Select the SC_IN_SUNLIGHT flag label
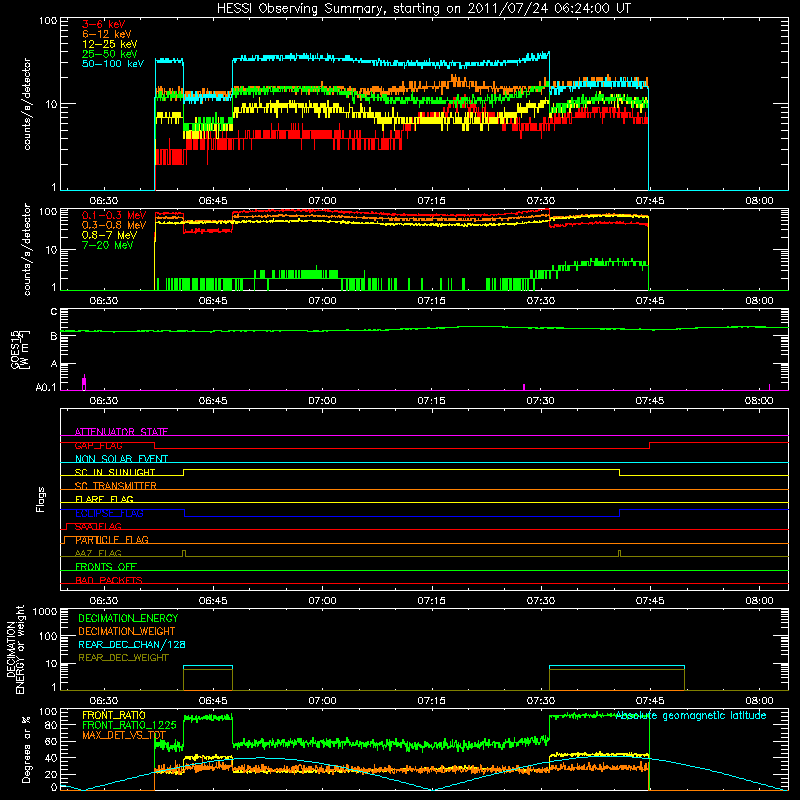 (x=115, y=472)
